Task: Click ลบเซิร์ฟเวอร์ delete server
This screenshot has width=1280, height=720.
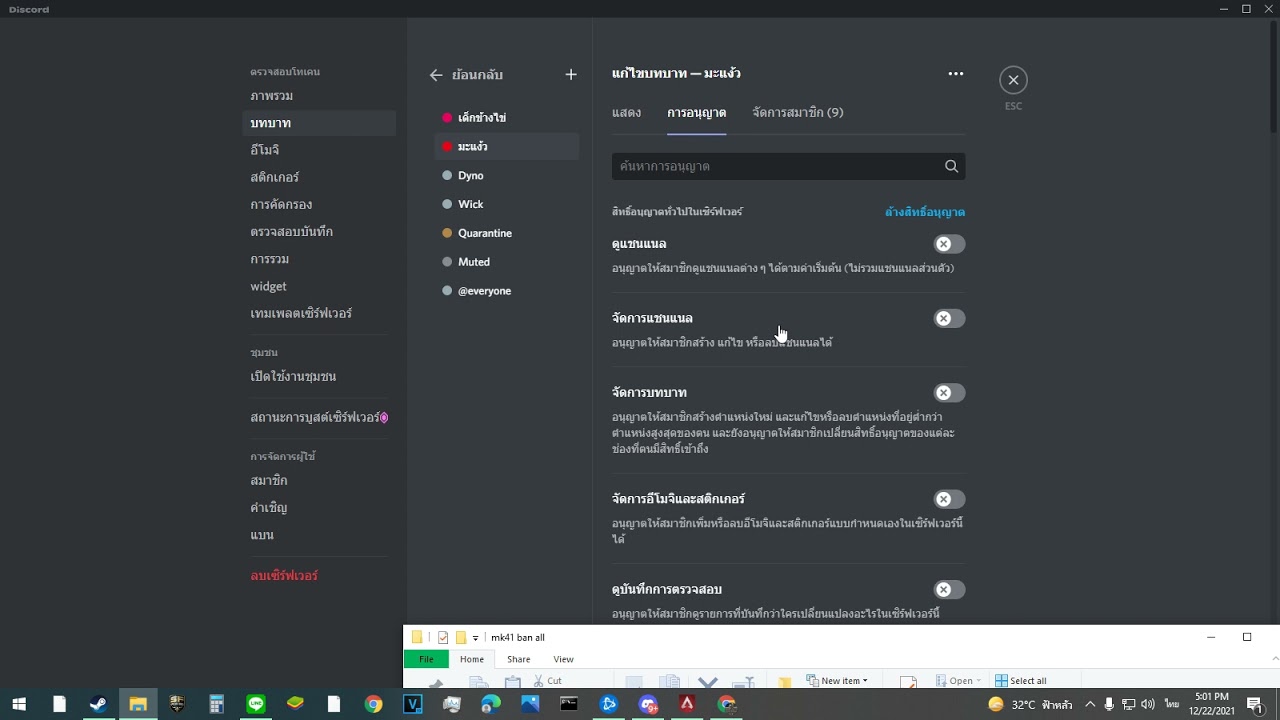Action: click(x=284, y=576)
